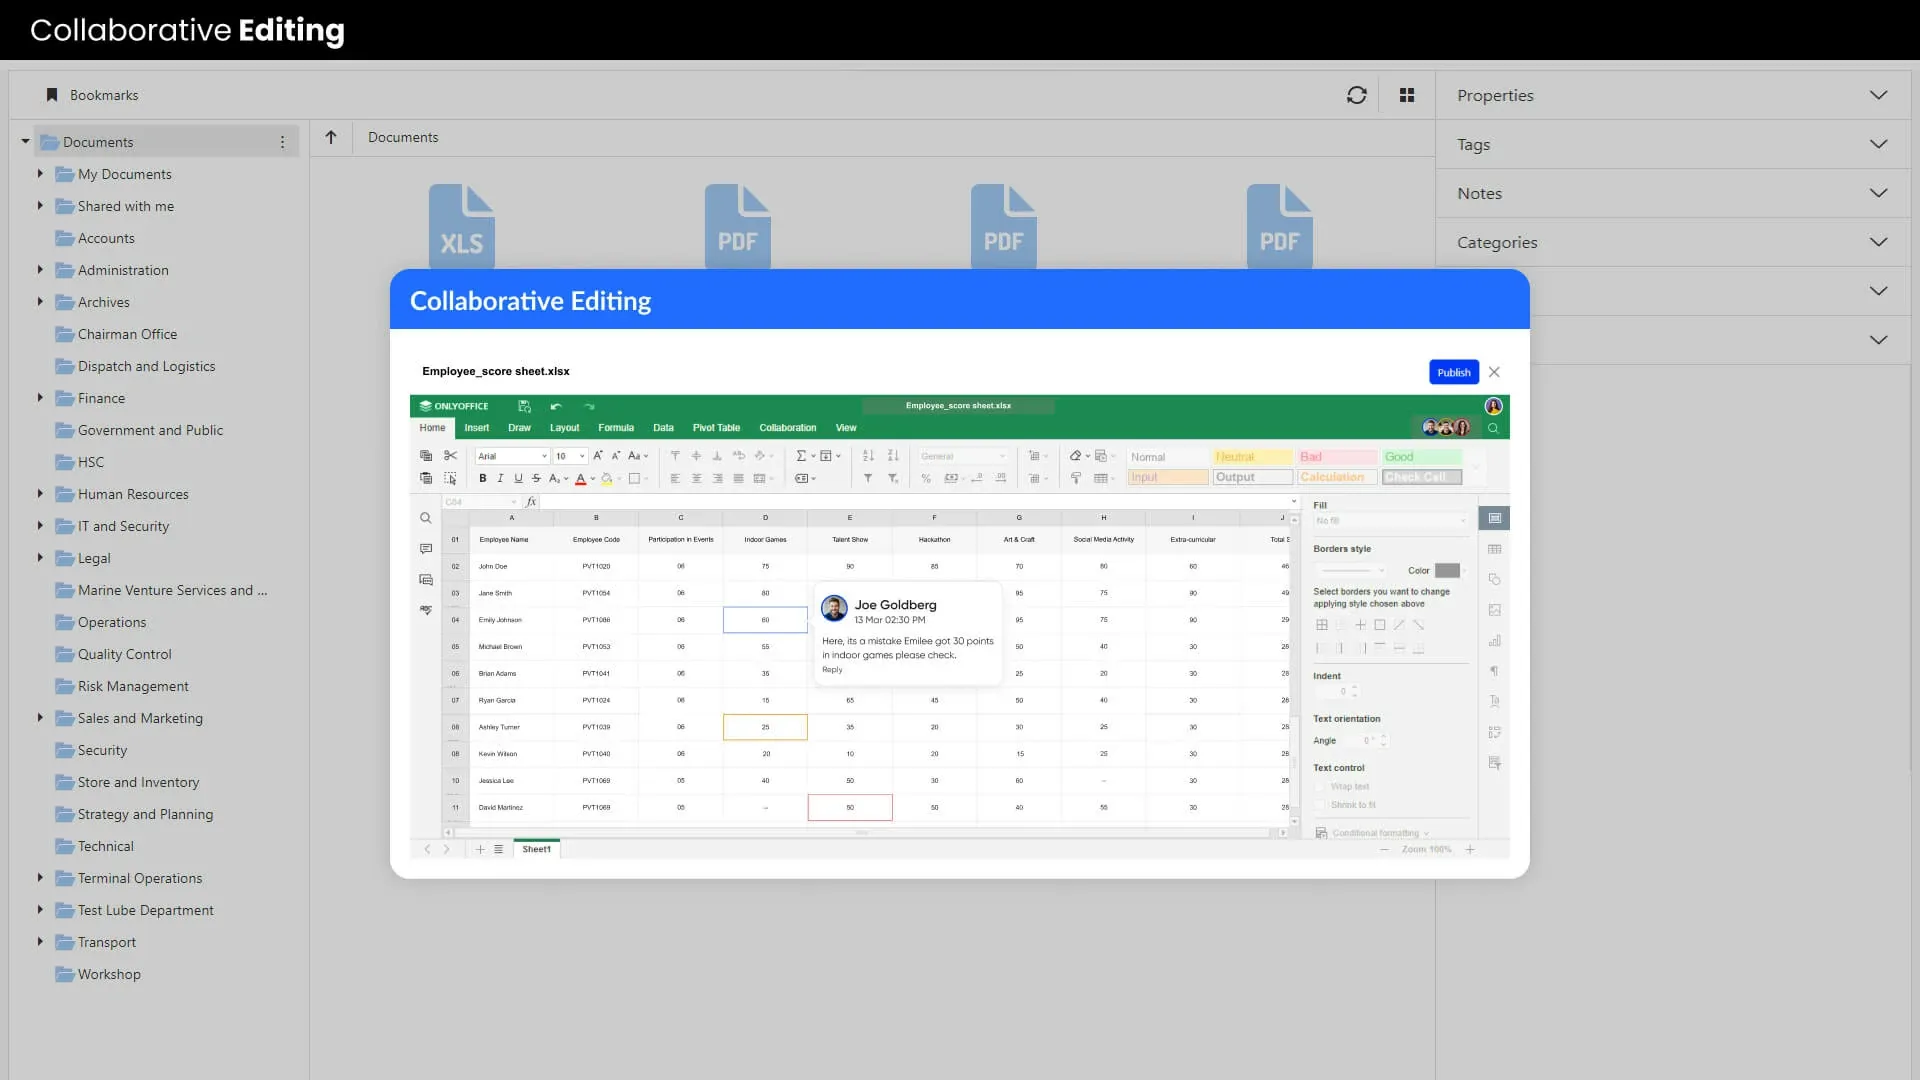Image resolution: width=1920 pixels, height=1080 pixels.
Task: Click the Bold formatting icon
Action: tap(482, 479)
